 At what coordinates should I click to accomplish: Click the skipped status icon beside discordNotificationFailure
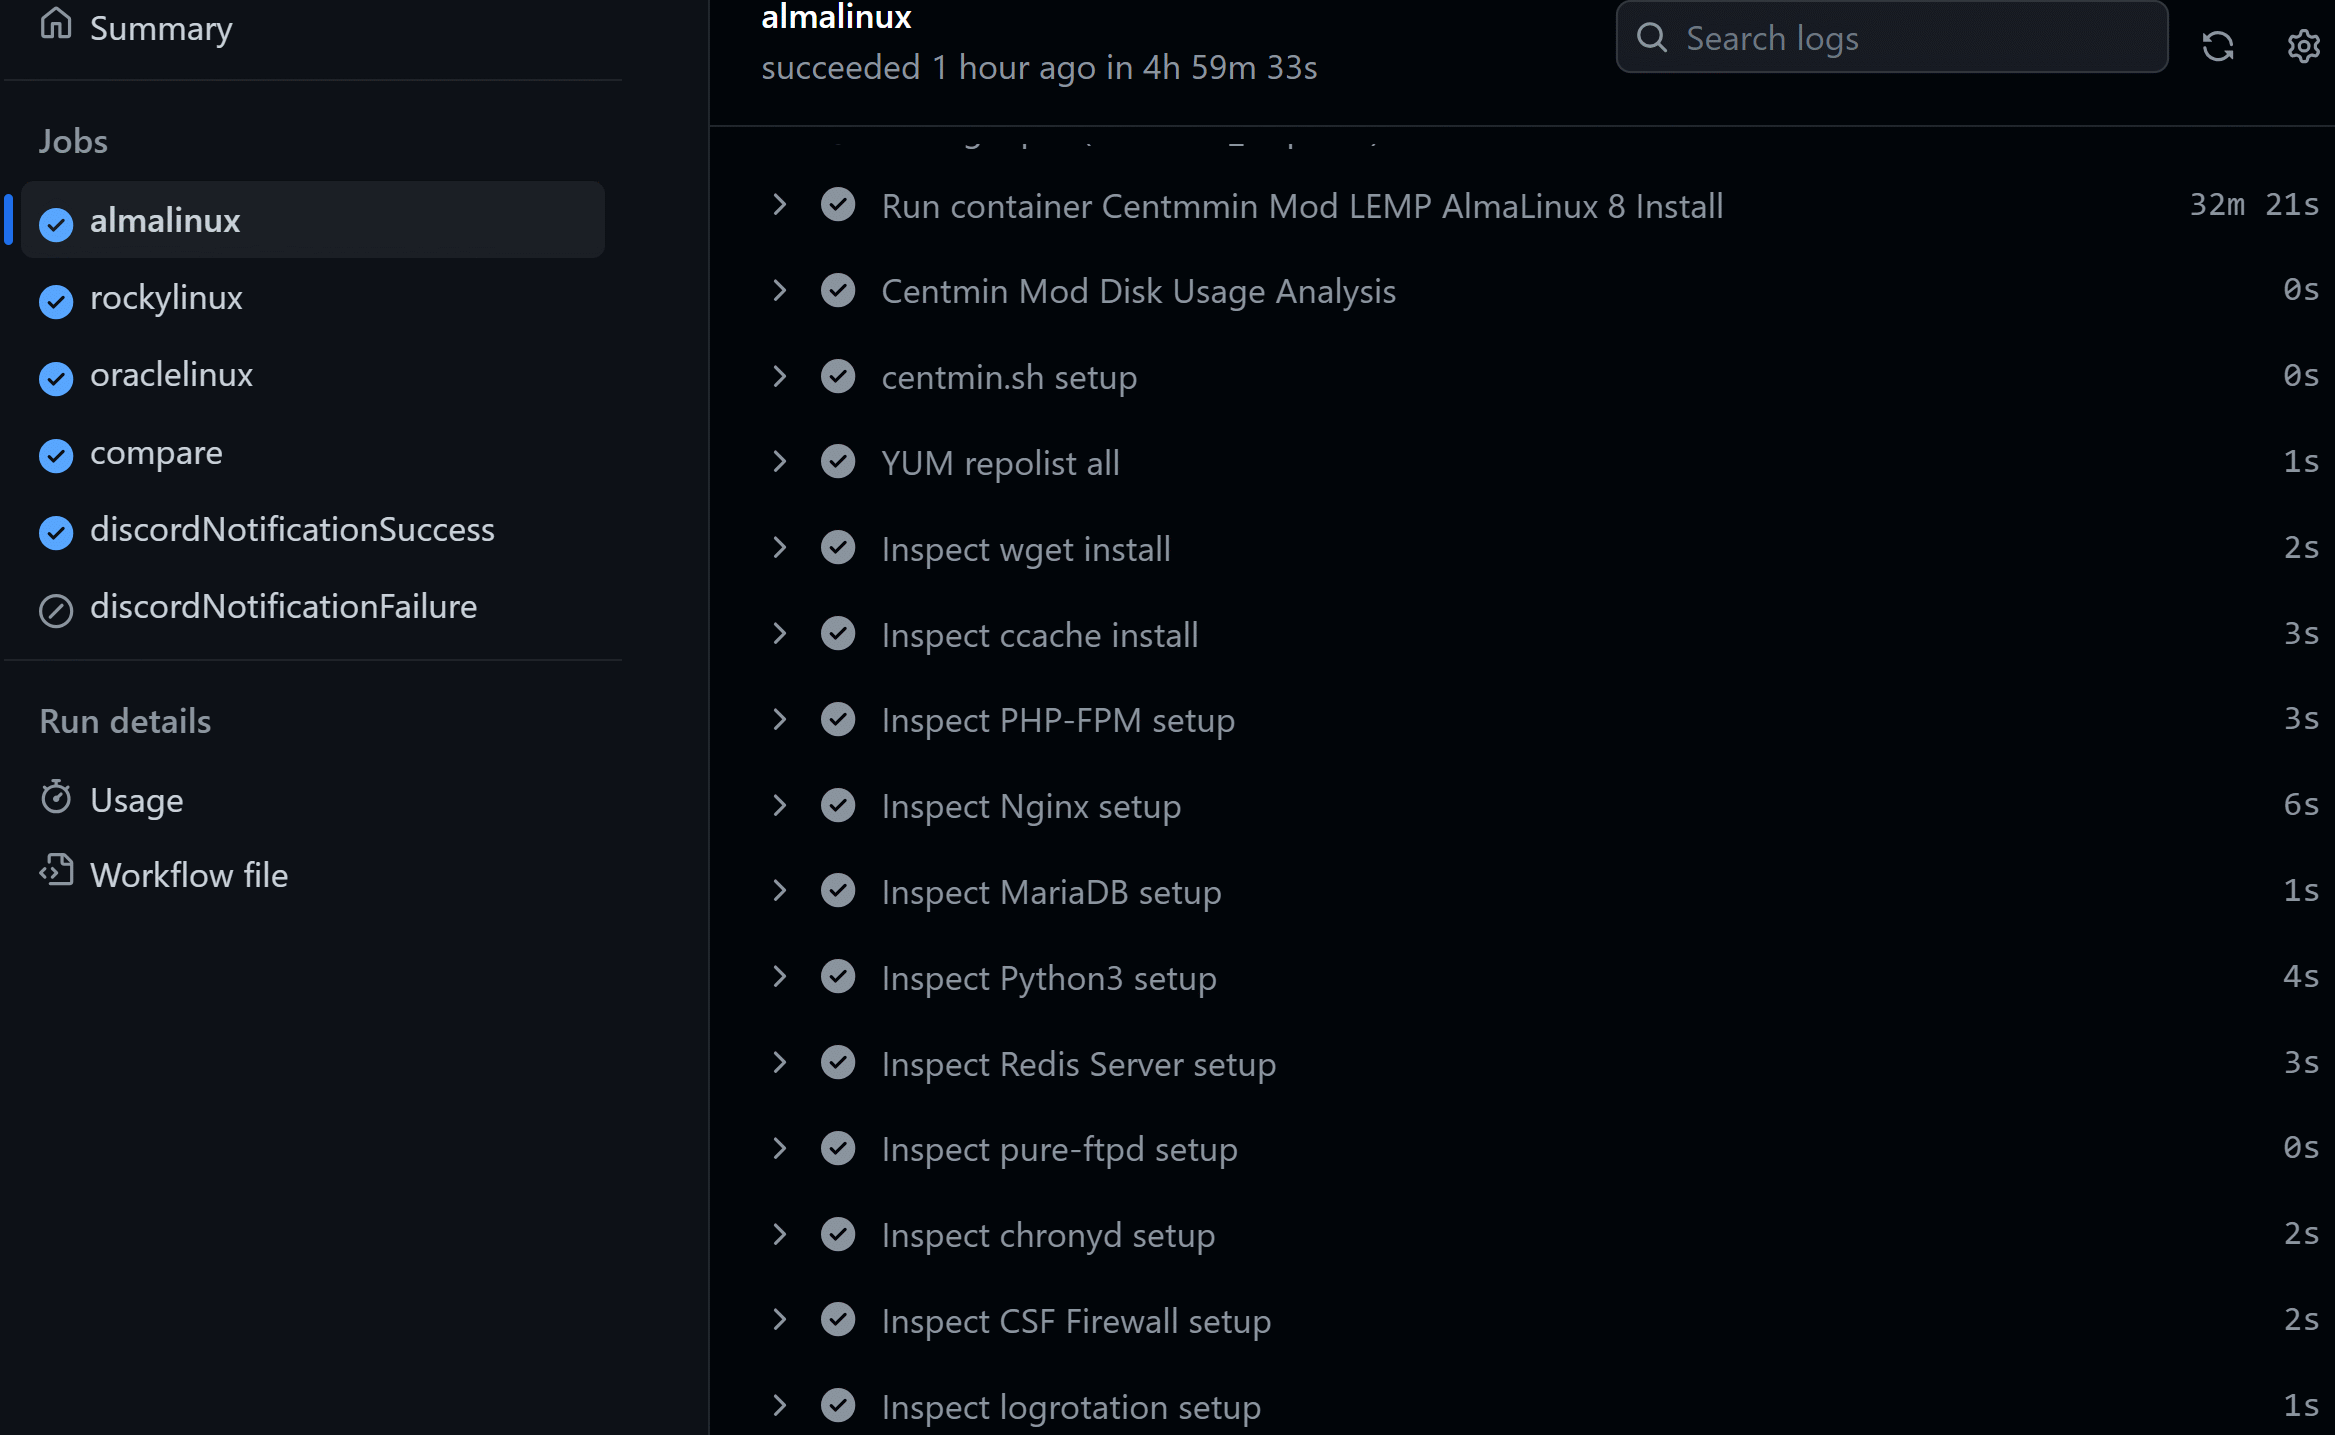tap(56, 609)
